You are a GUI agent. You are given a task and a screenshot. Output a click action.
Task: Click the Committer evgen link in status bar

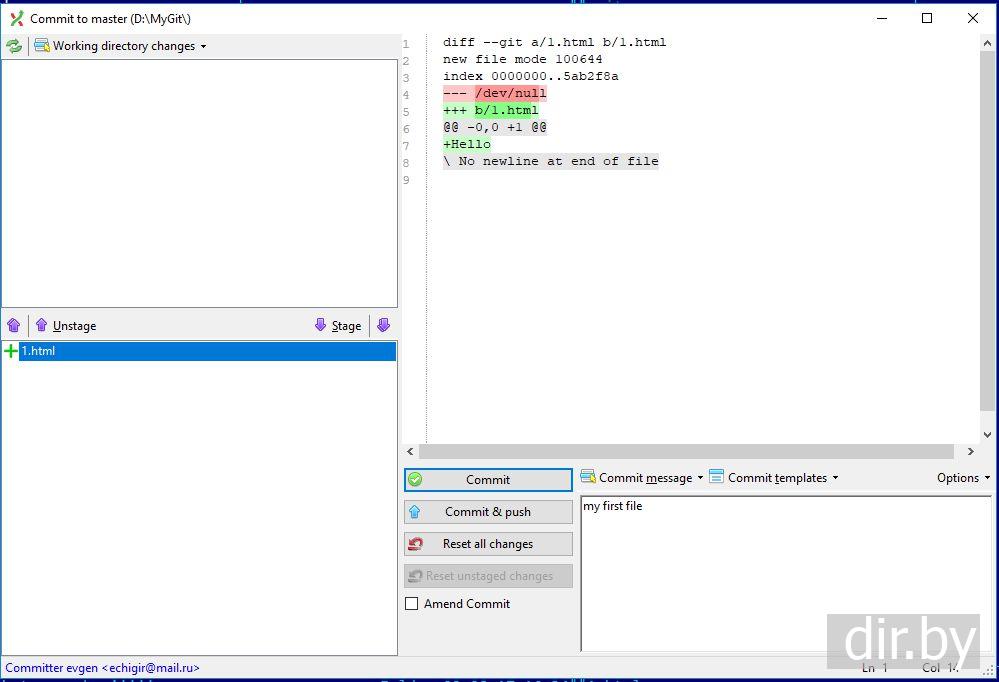pos(103,668)
